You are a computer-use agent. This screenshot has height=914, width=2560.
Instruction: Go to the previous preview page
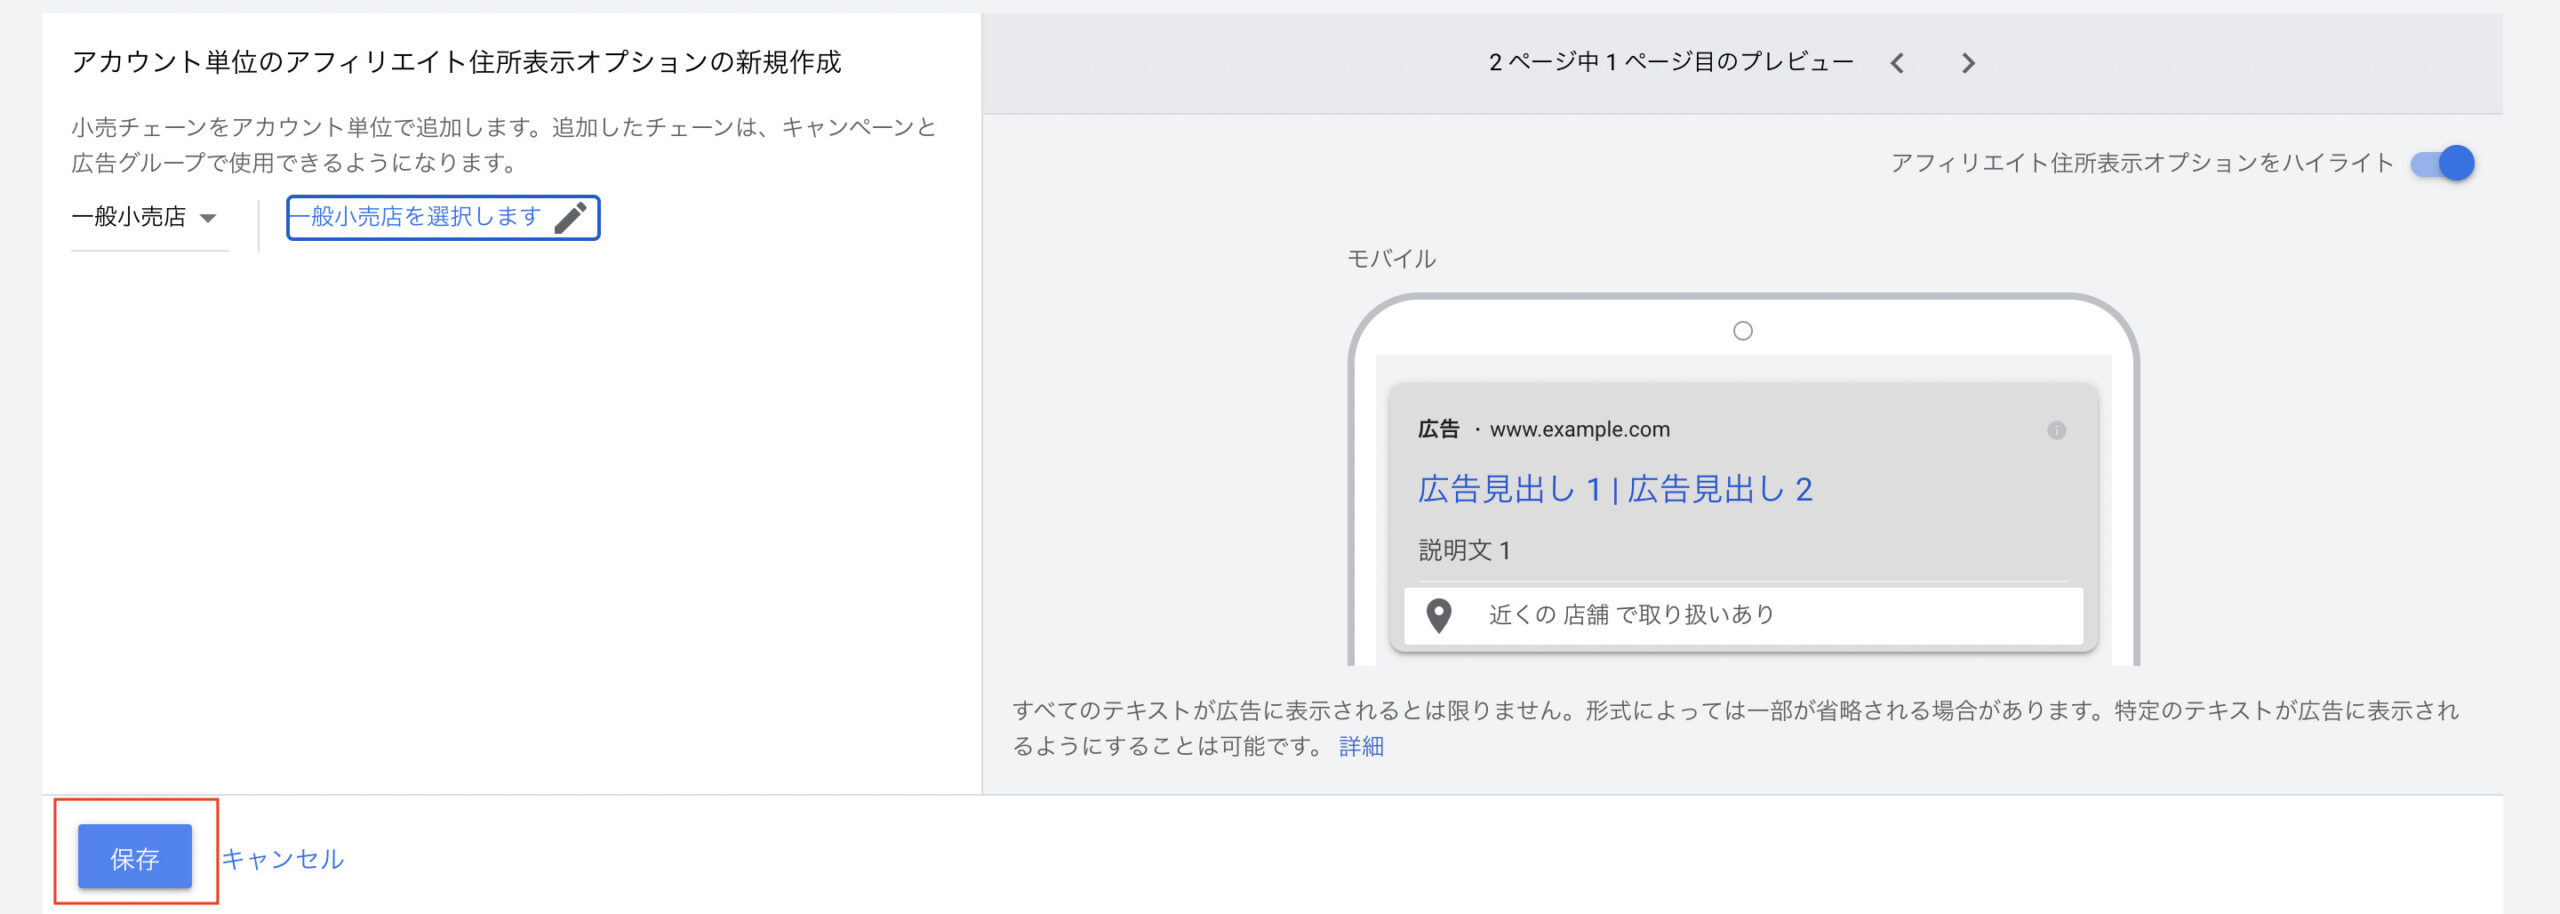pos(1897,64)
